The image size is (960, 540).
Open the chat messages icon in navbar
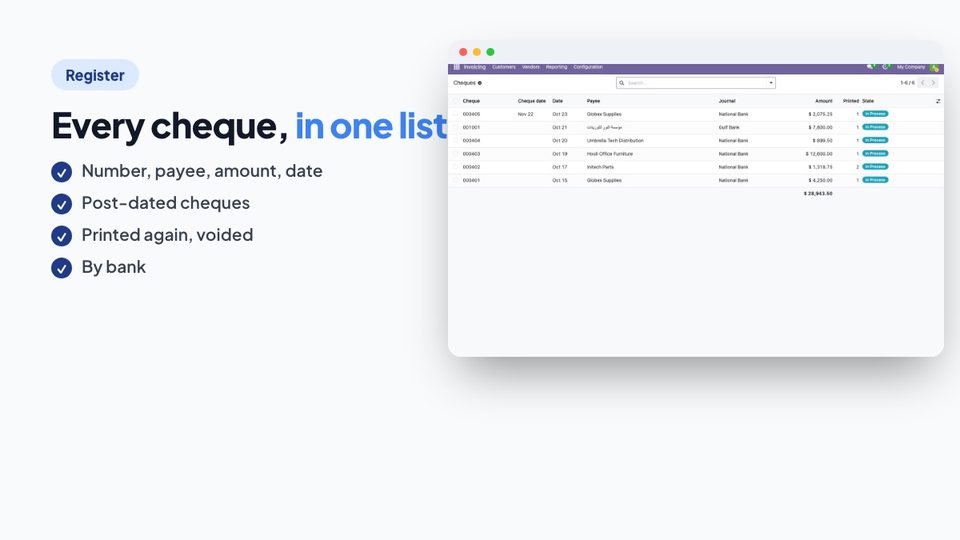click(870, 67)
